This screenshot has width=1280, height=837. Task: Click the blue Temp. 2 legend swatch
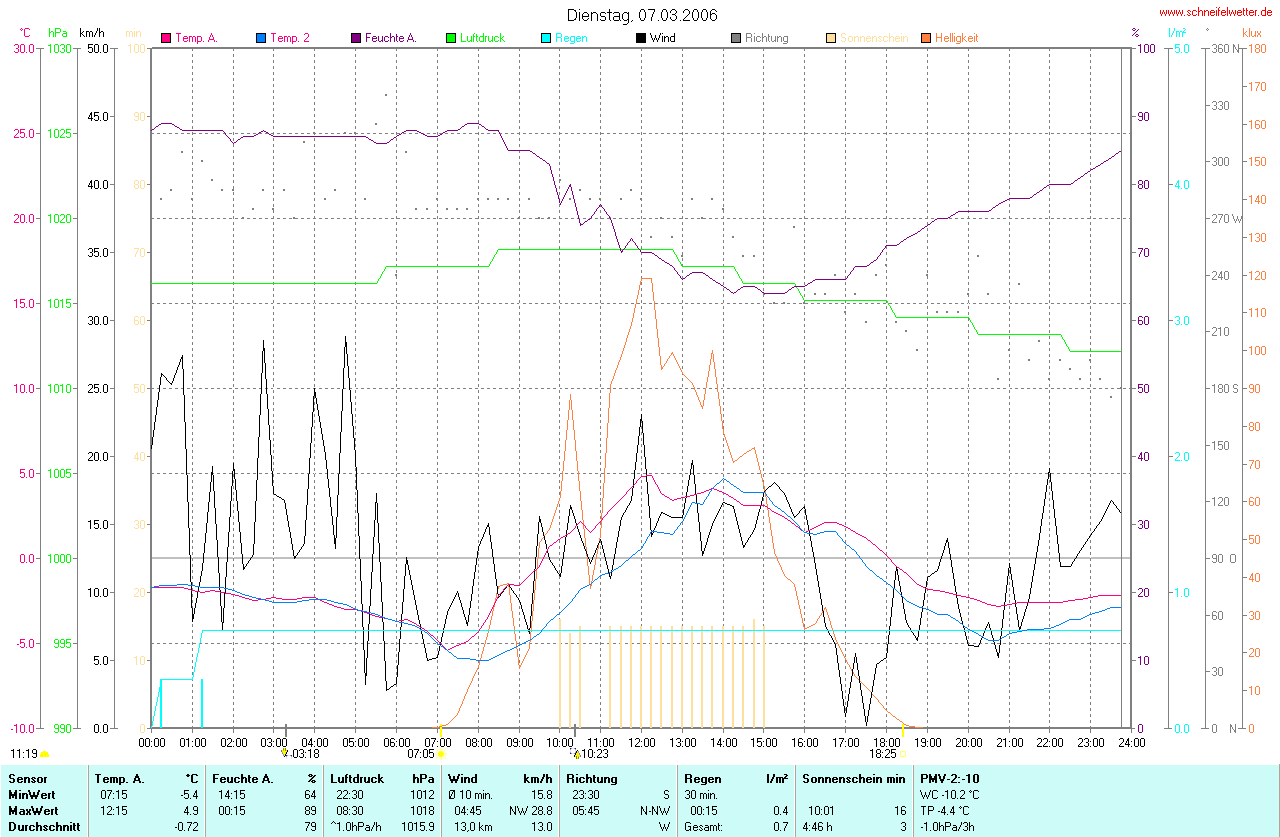point(261,38)
